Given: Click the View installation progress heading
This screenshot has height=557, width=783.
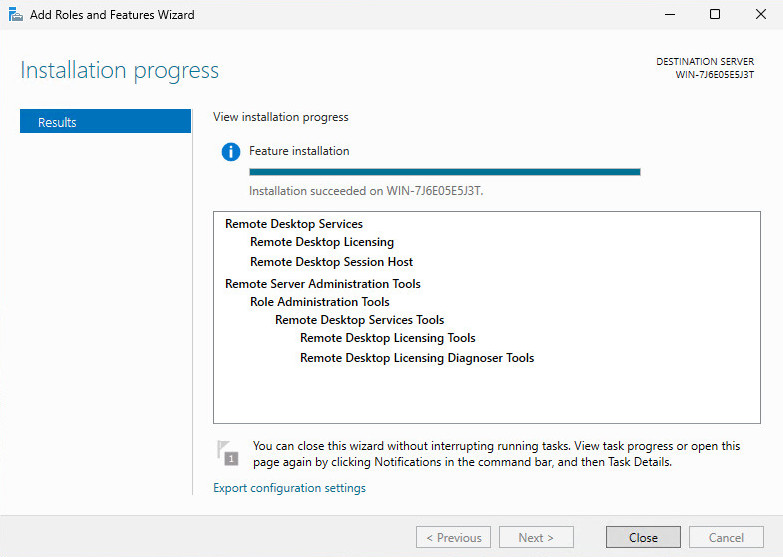Looking at the screenshot, I should pos(281,117).
